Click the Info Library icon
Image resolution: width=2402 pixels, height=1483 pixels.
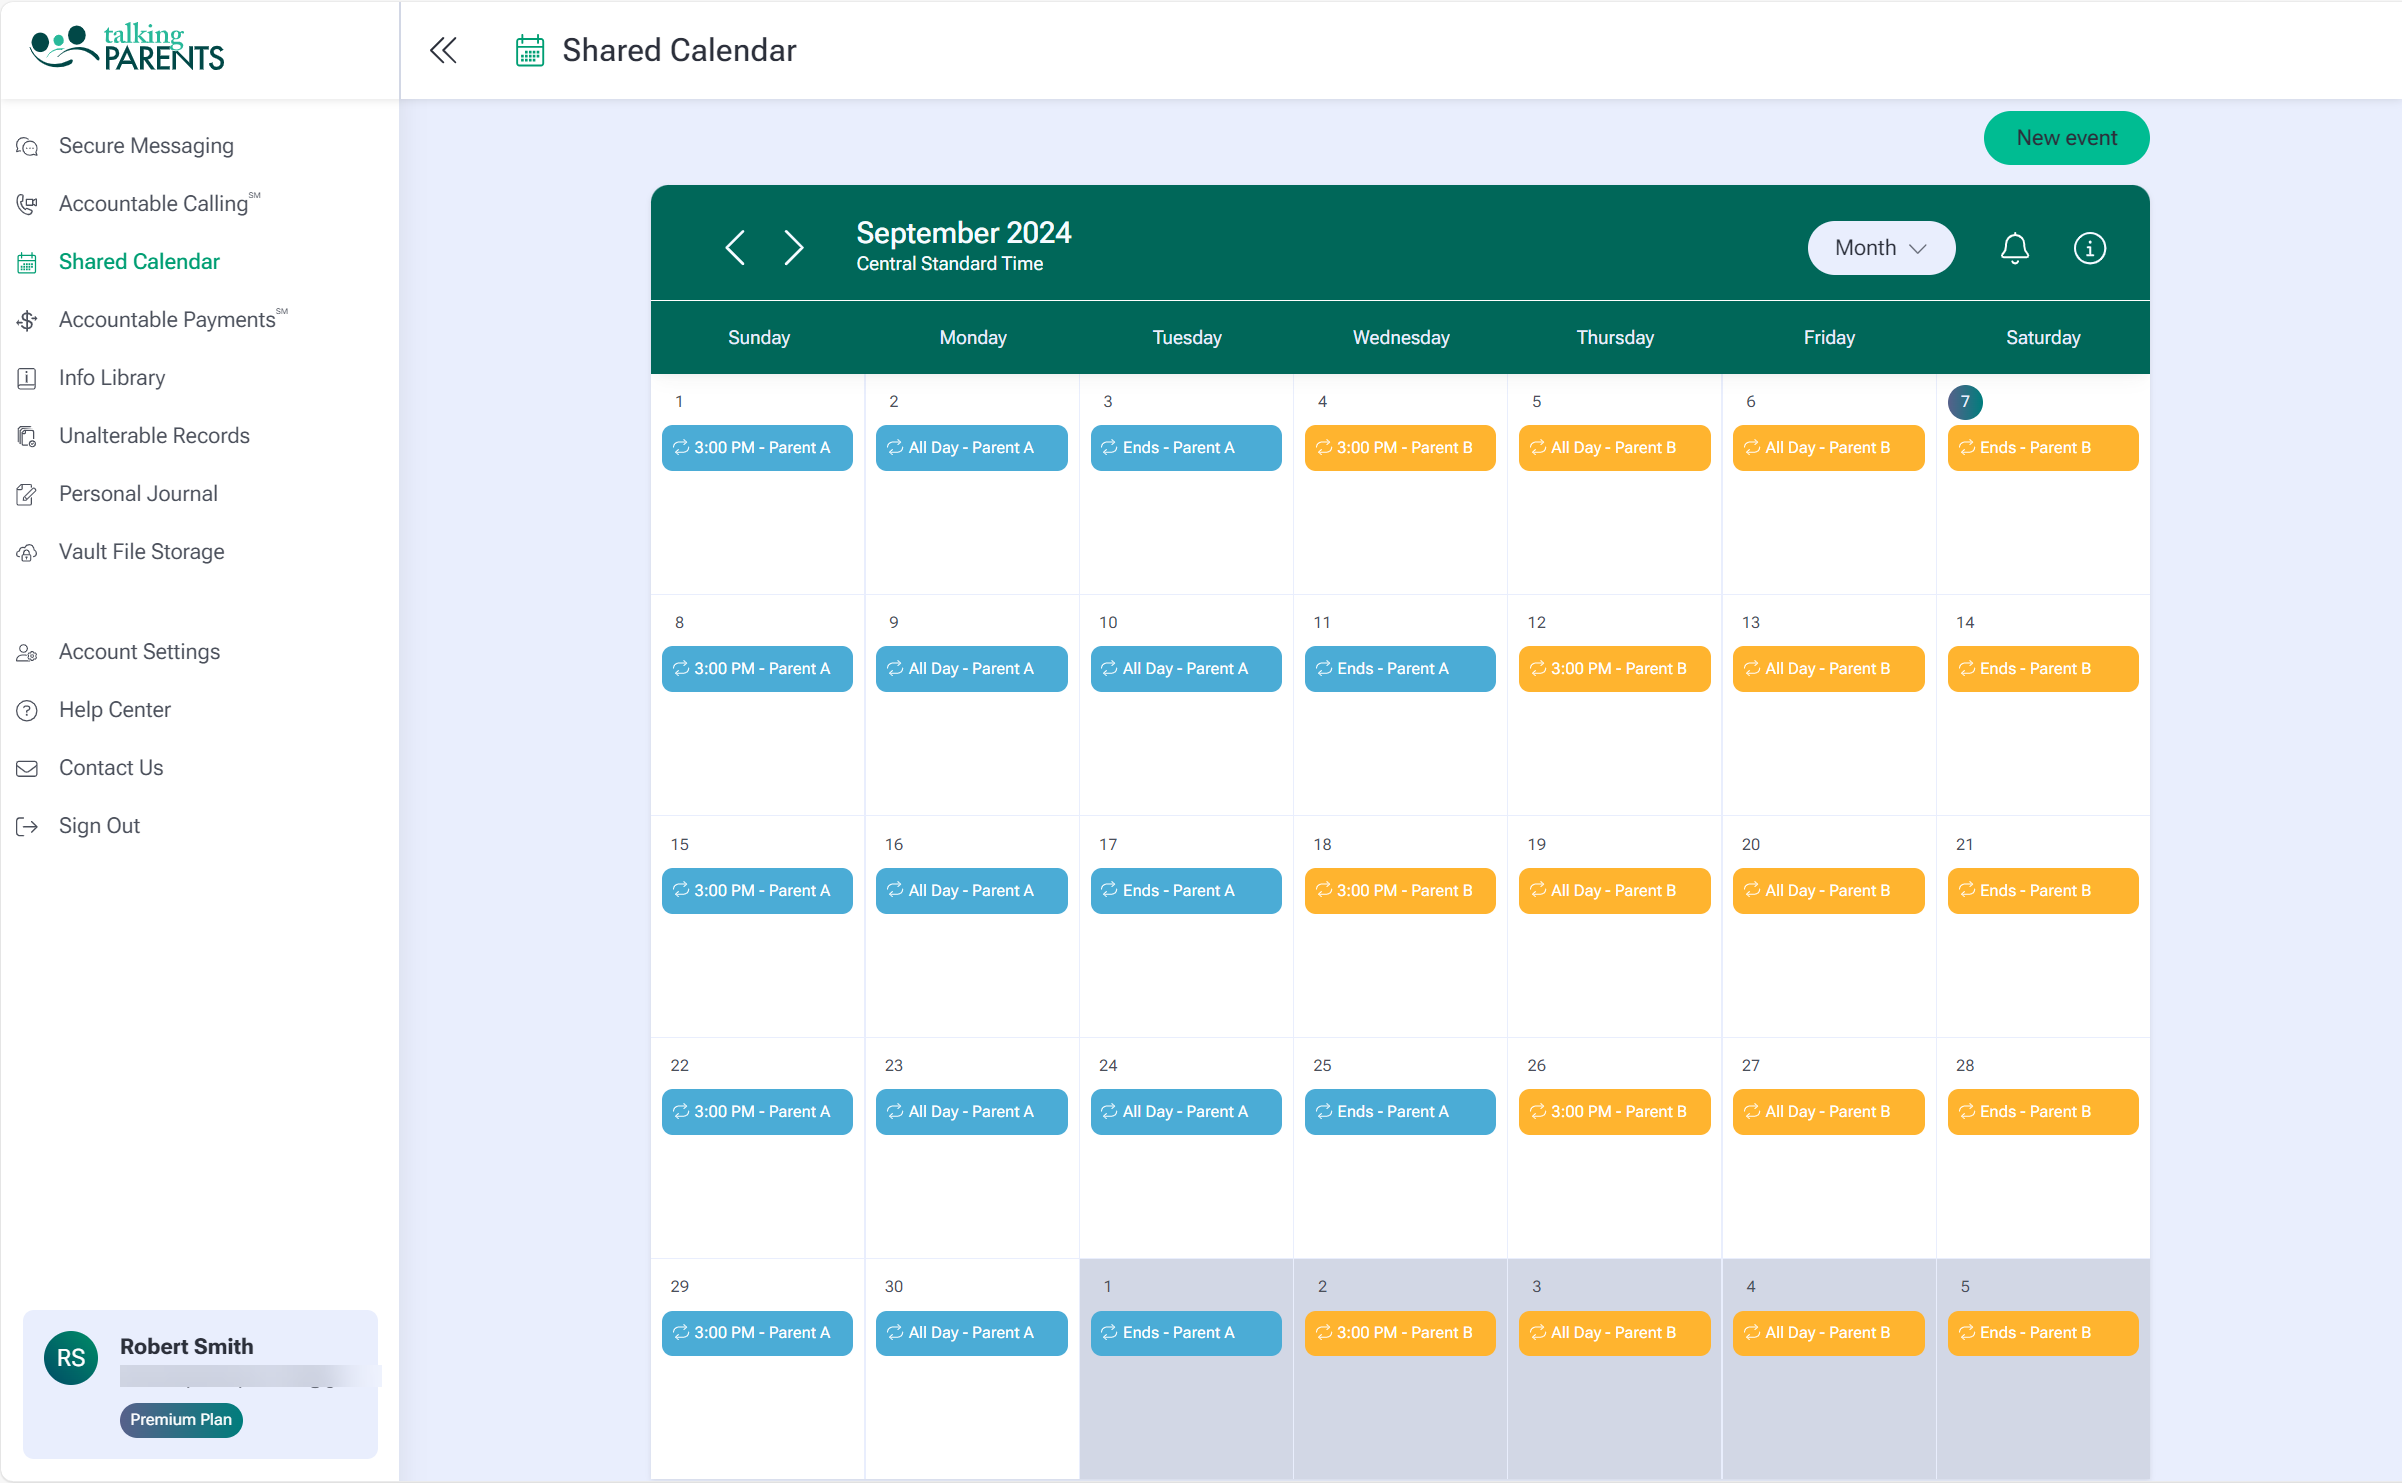point(27,379)
